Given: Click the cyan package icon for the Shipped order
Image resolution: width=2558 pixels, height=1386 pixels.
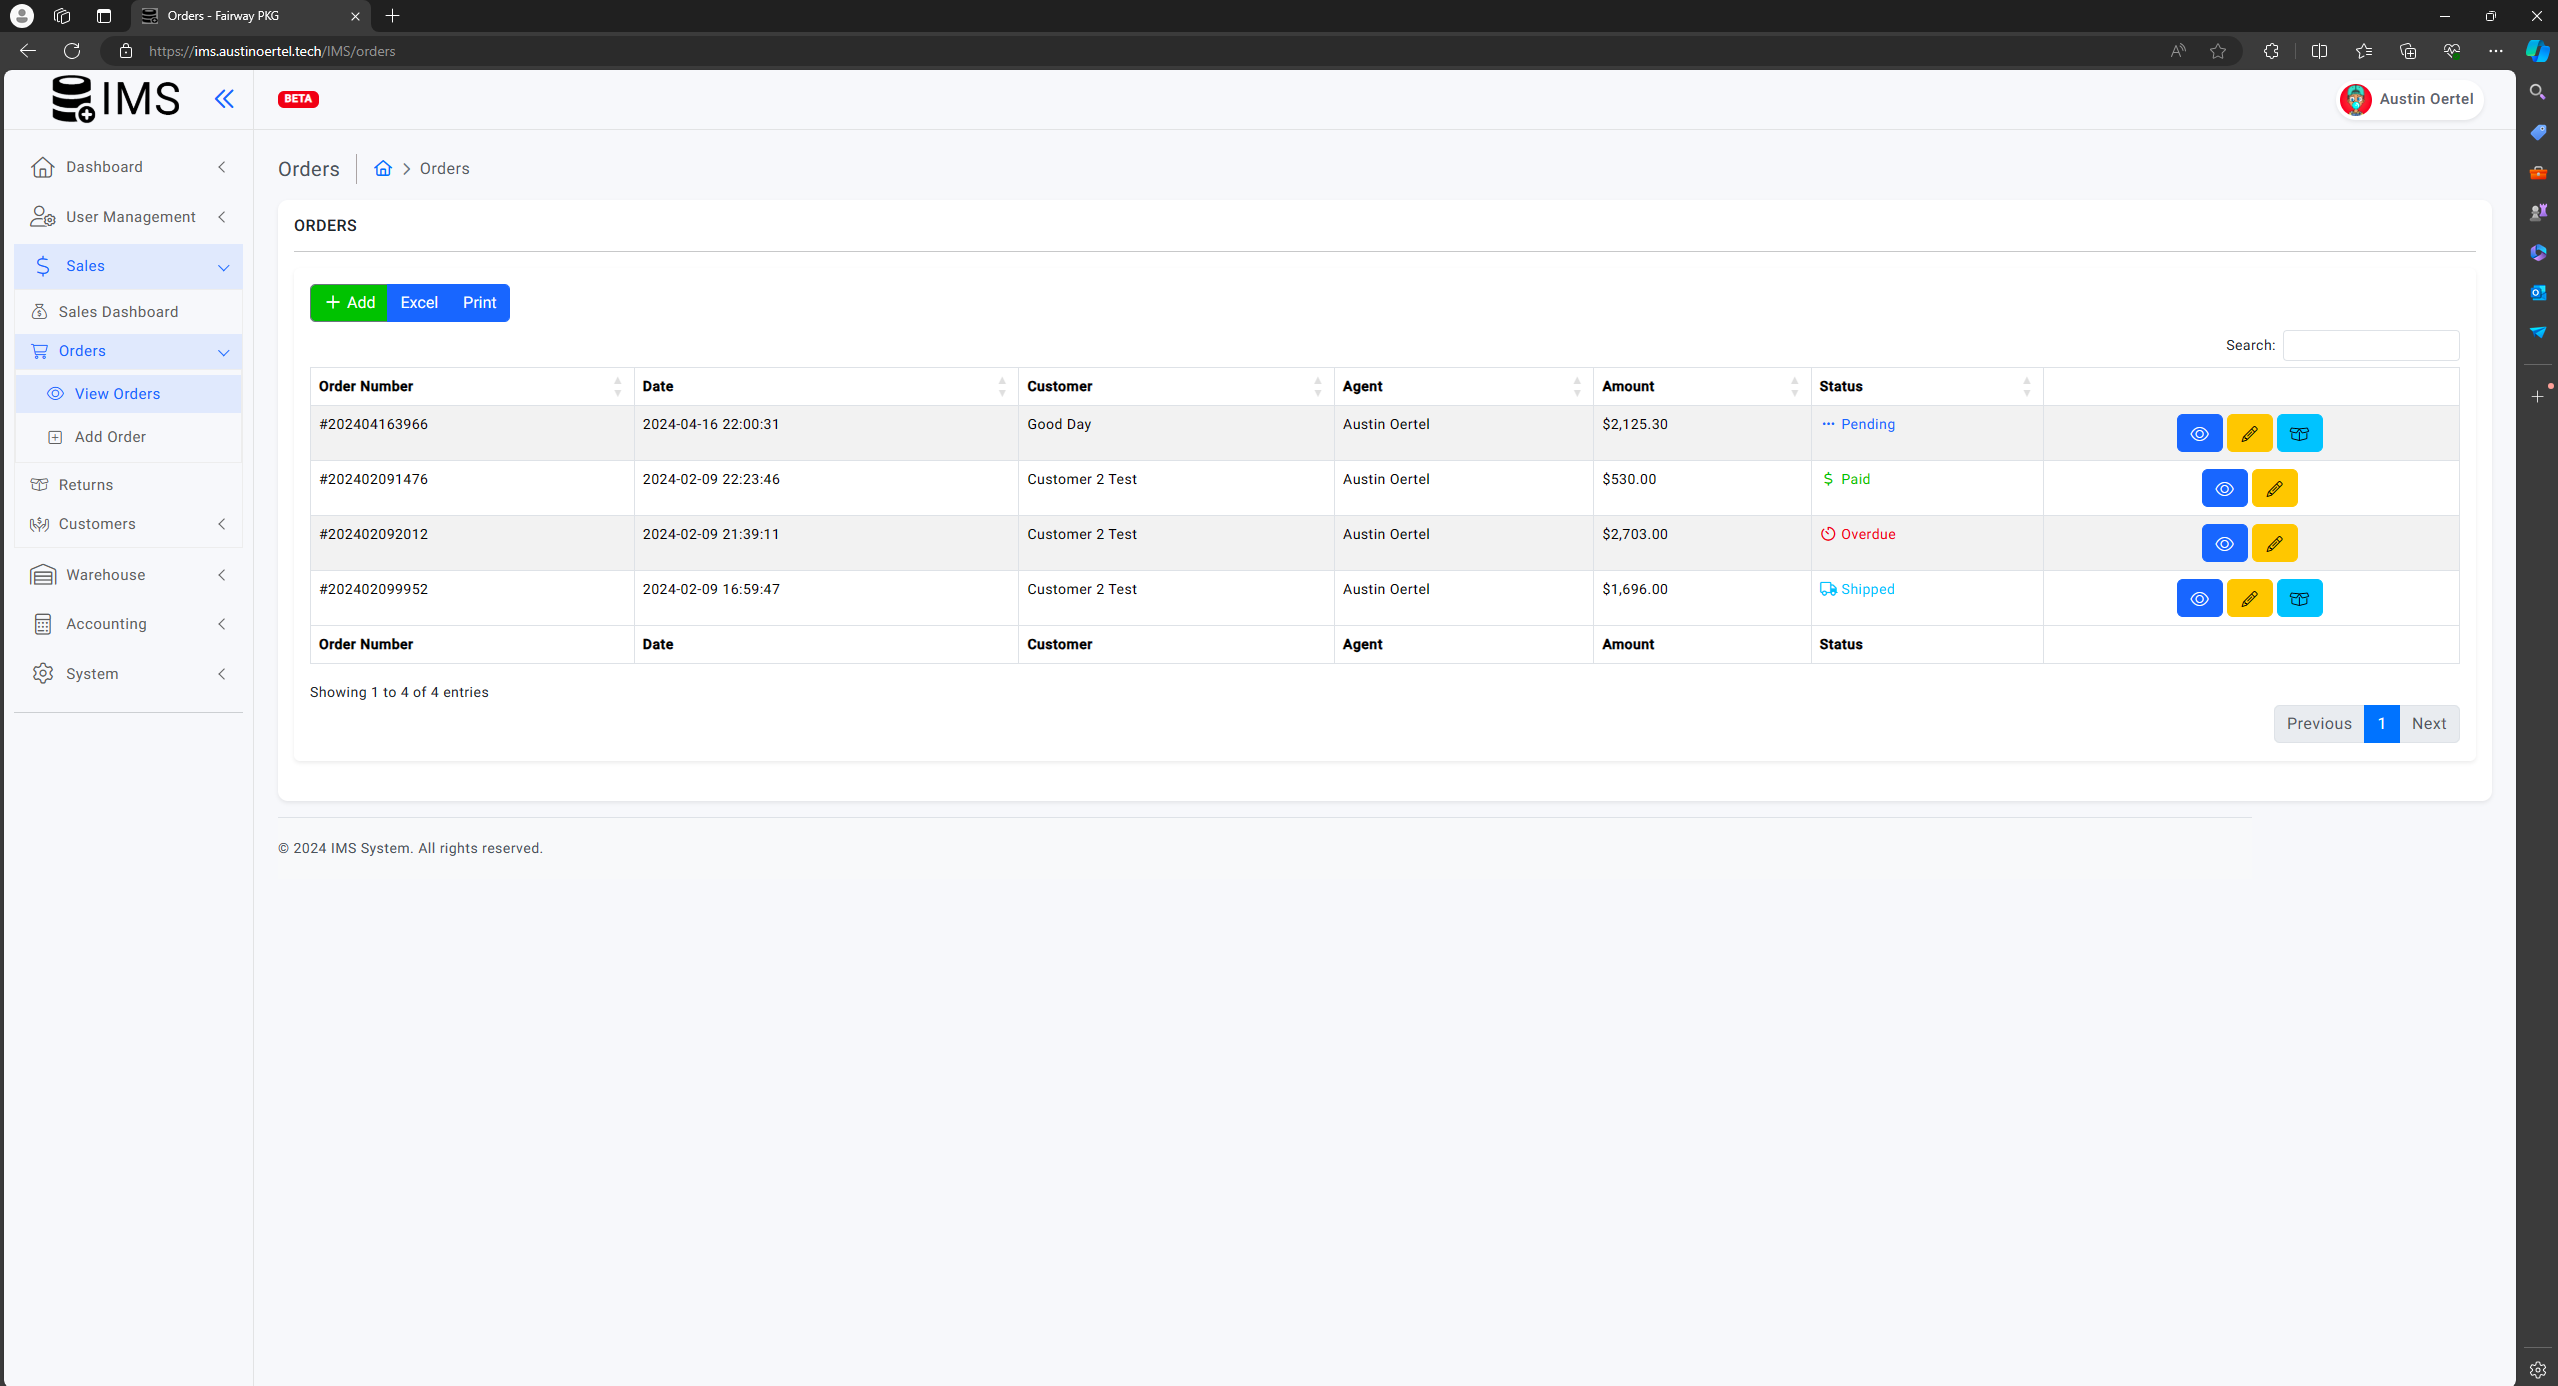Looking at the screenshot, I should pyautogui.click(x=2298, y=598).
